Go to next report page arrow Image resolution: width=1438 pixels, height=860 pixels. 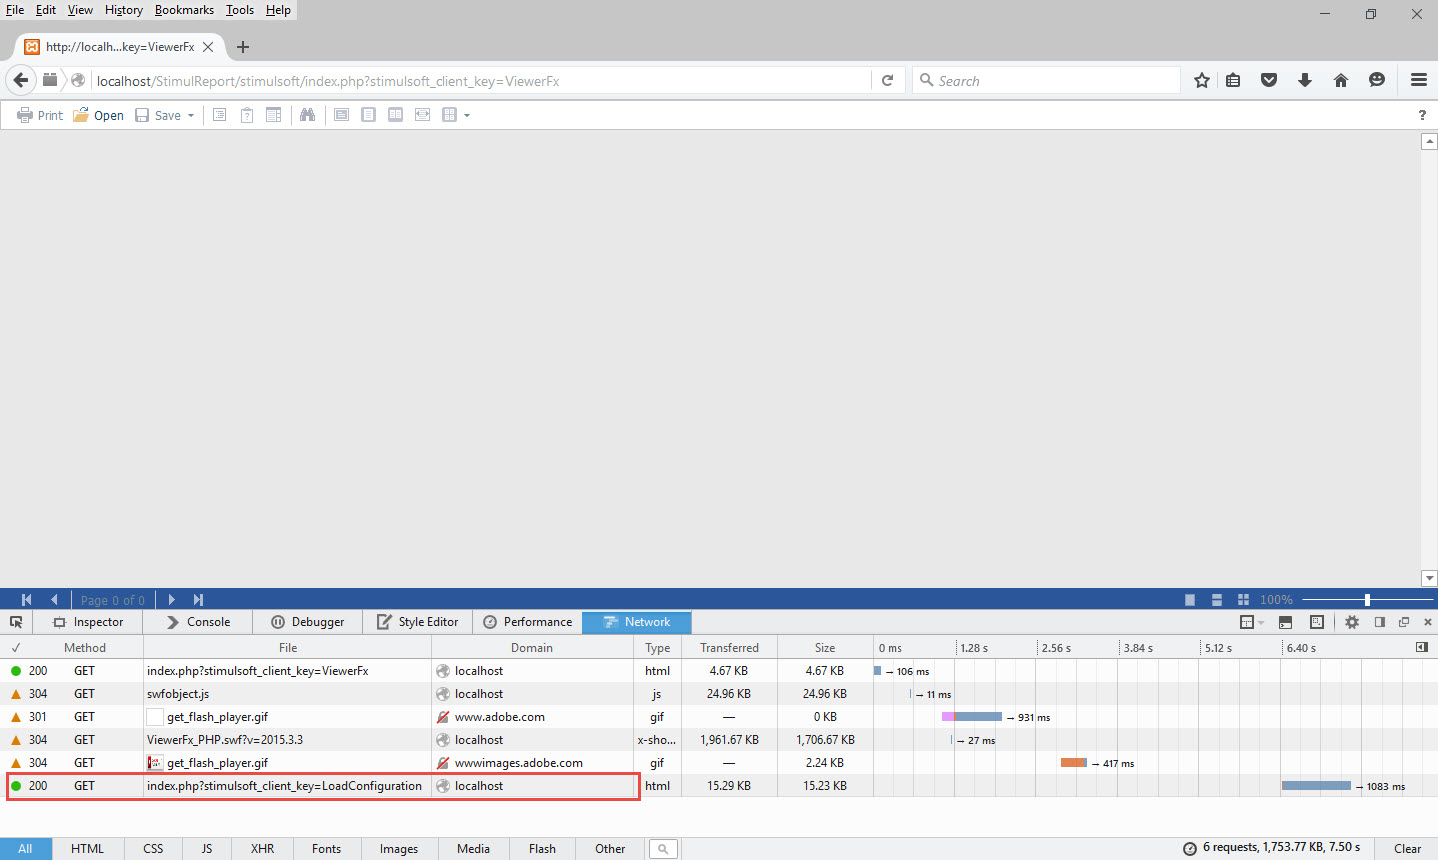coord(172,600)
